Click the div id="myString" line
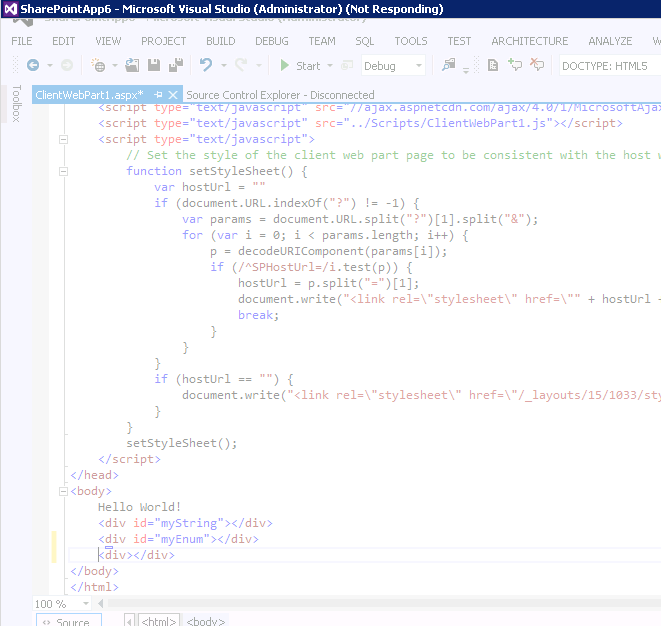 pos(185,523)
